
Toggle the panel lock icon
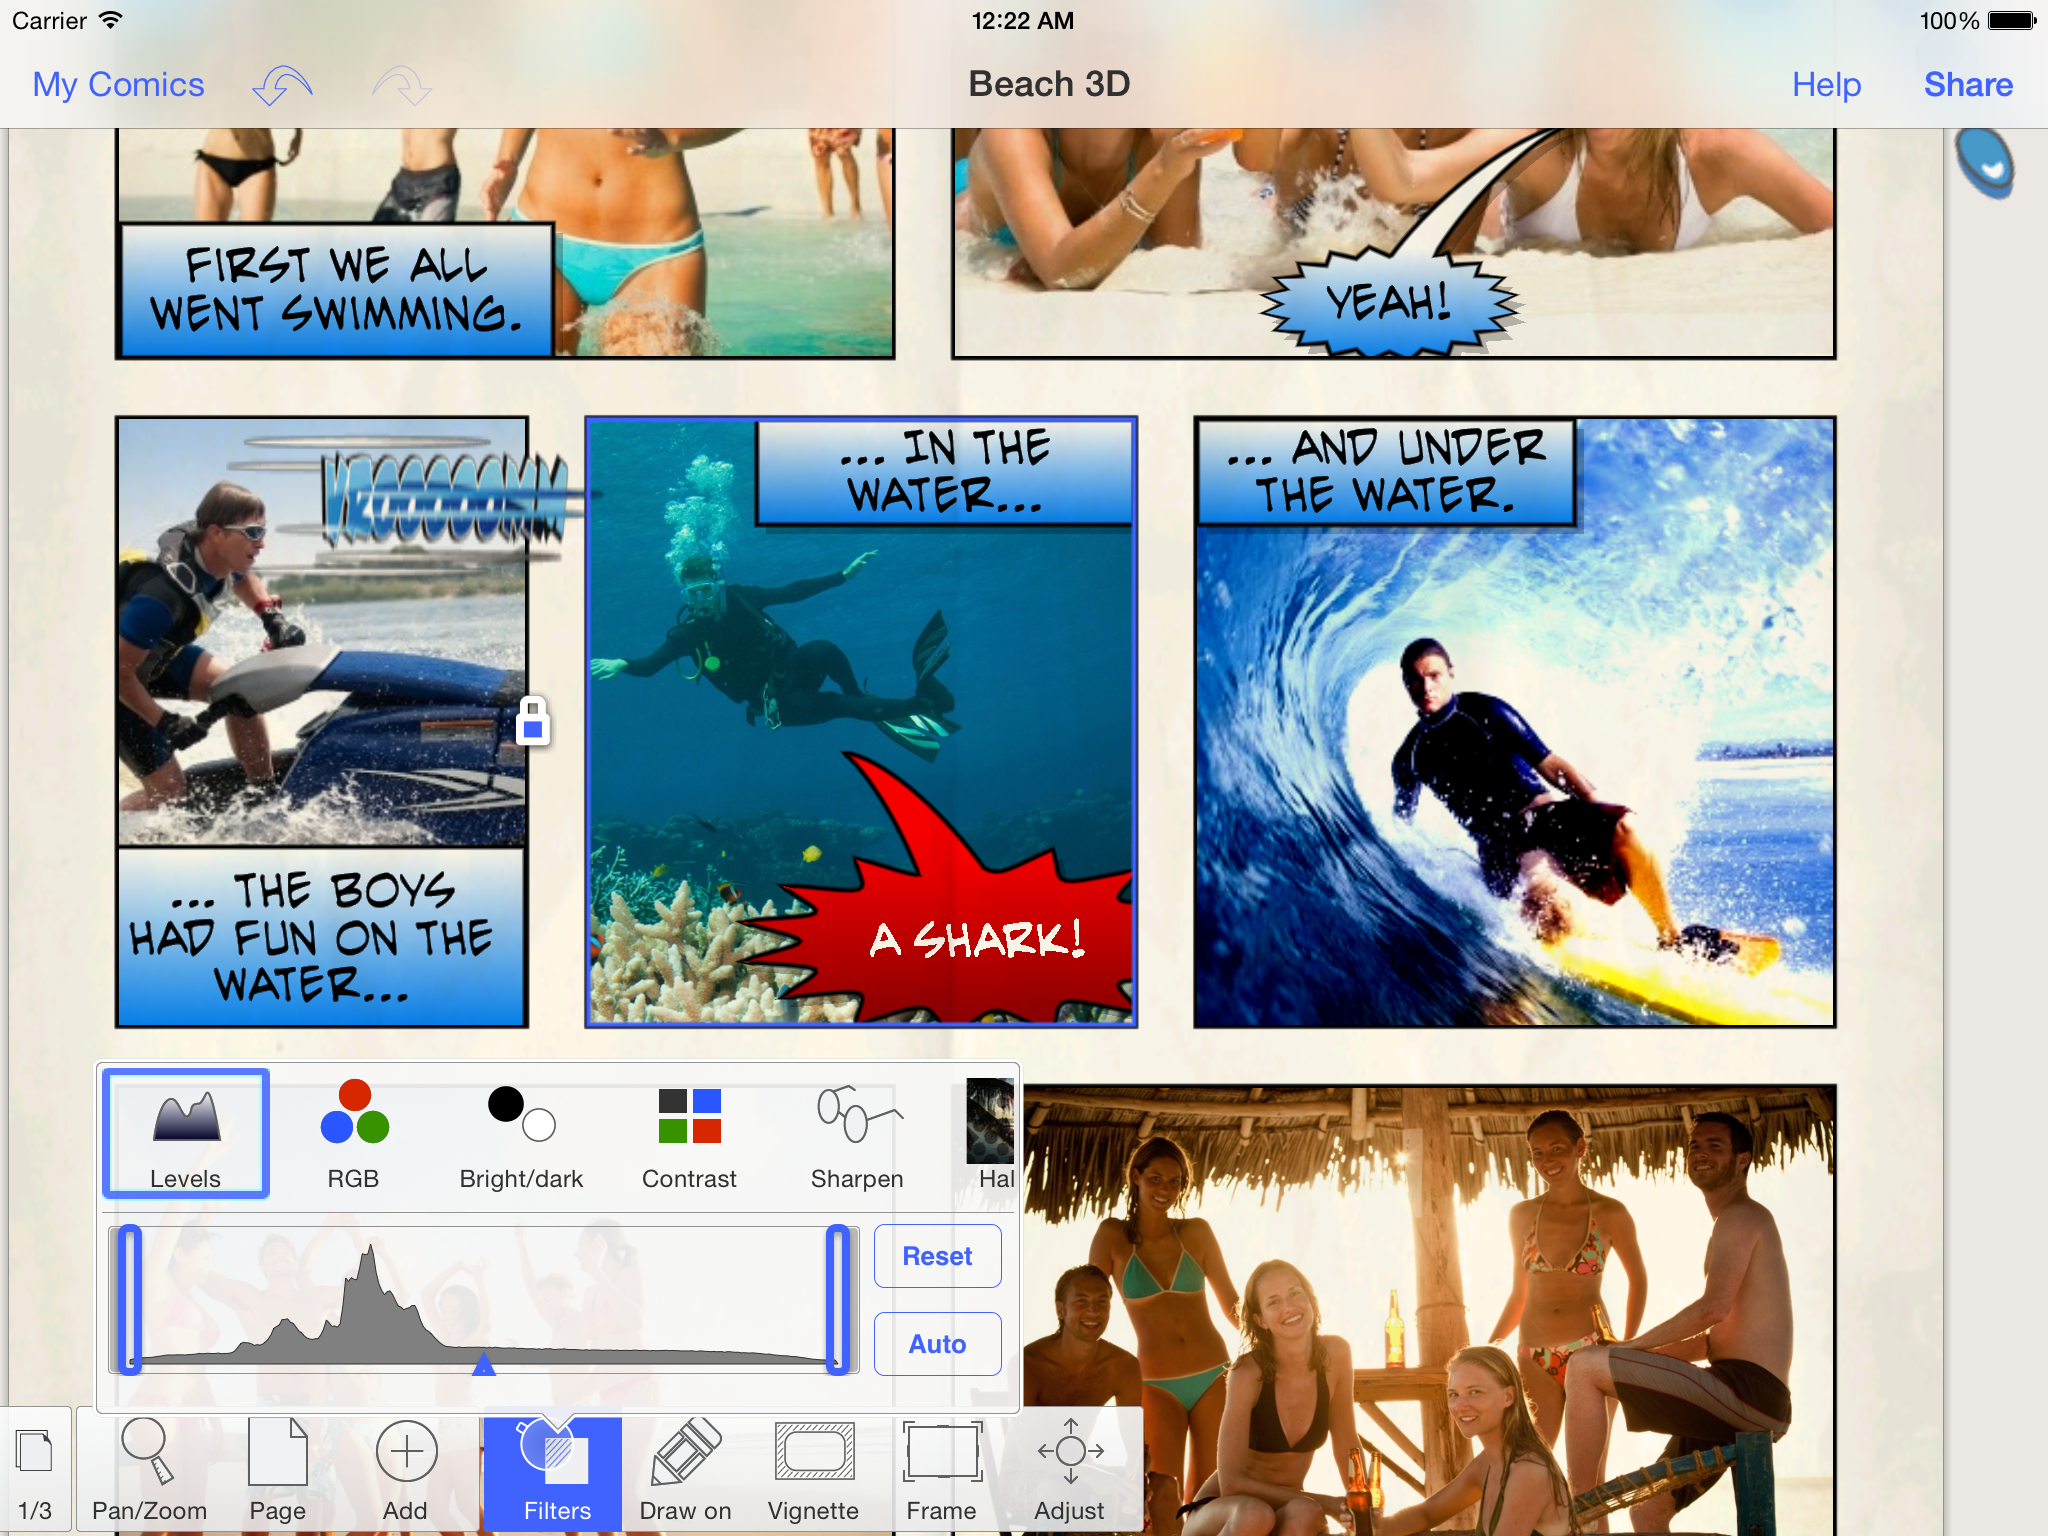(x=533, y=721)
